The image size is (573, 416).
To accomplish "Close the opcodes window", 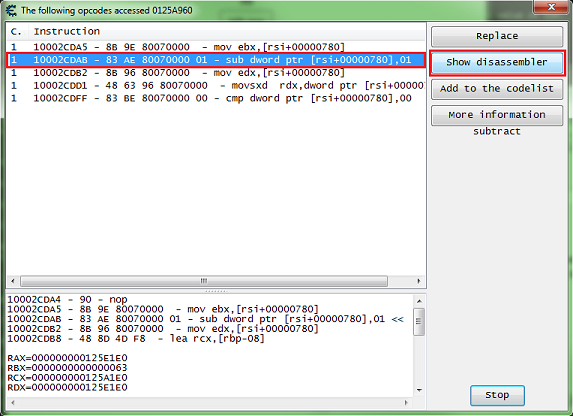I will (x=551, y=7).
